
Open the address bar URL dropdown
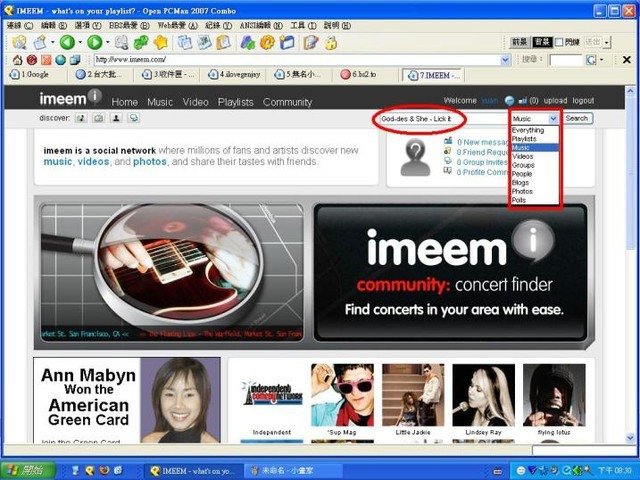(505, 60)
